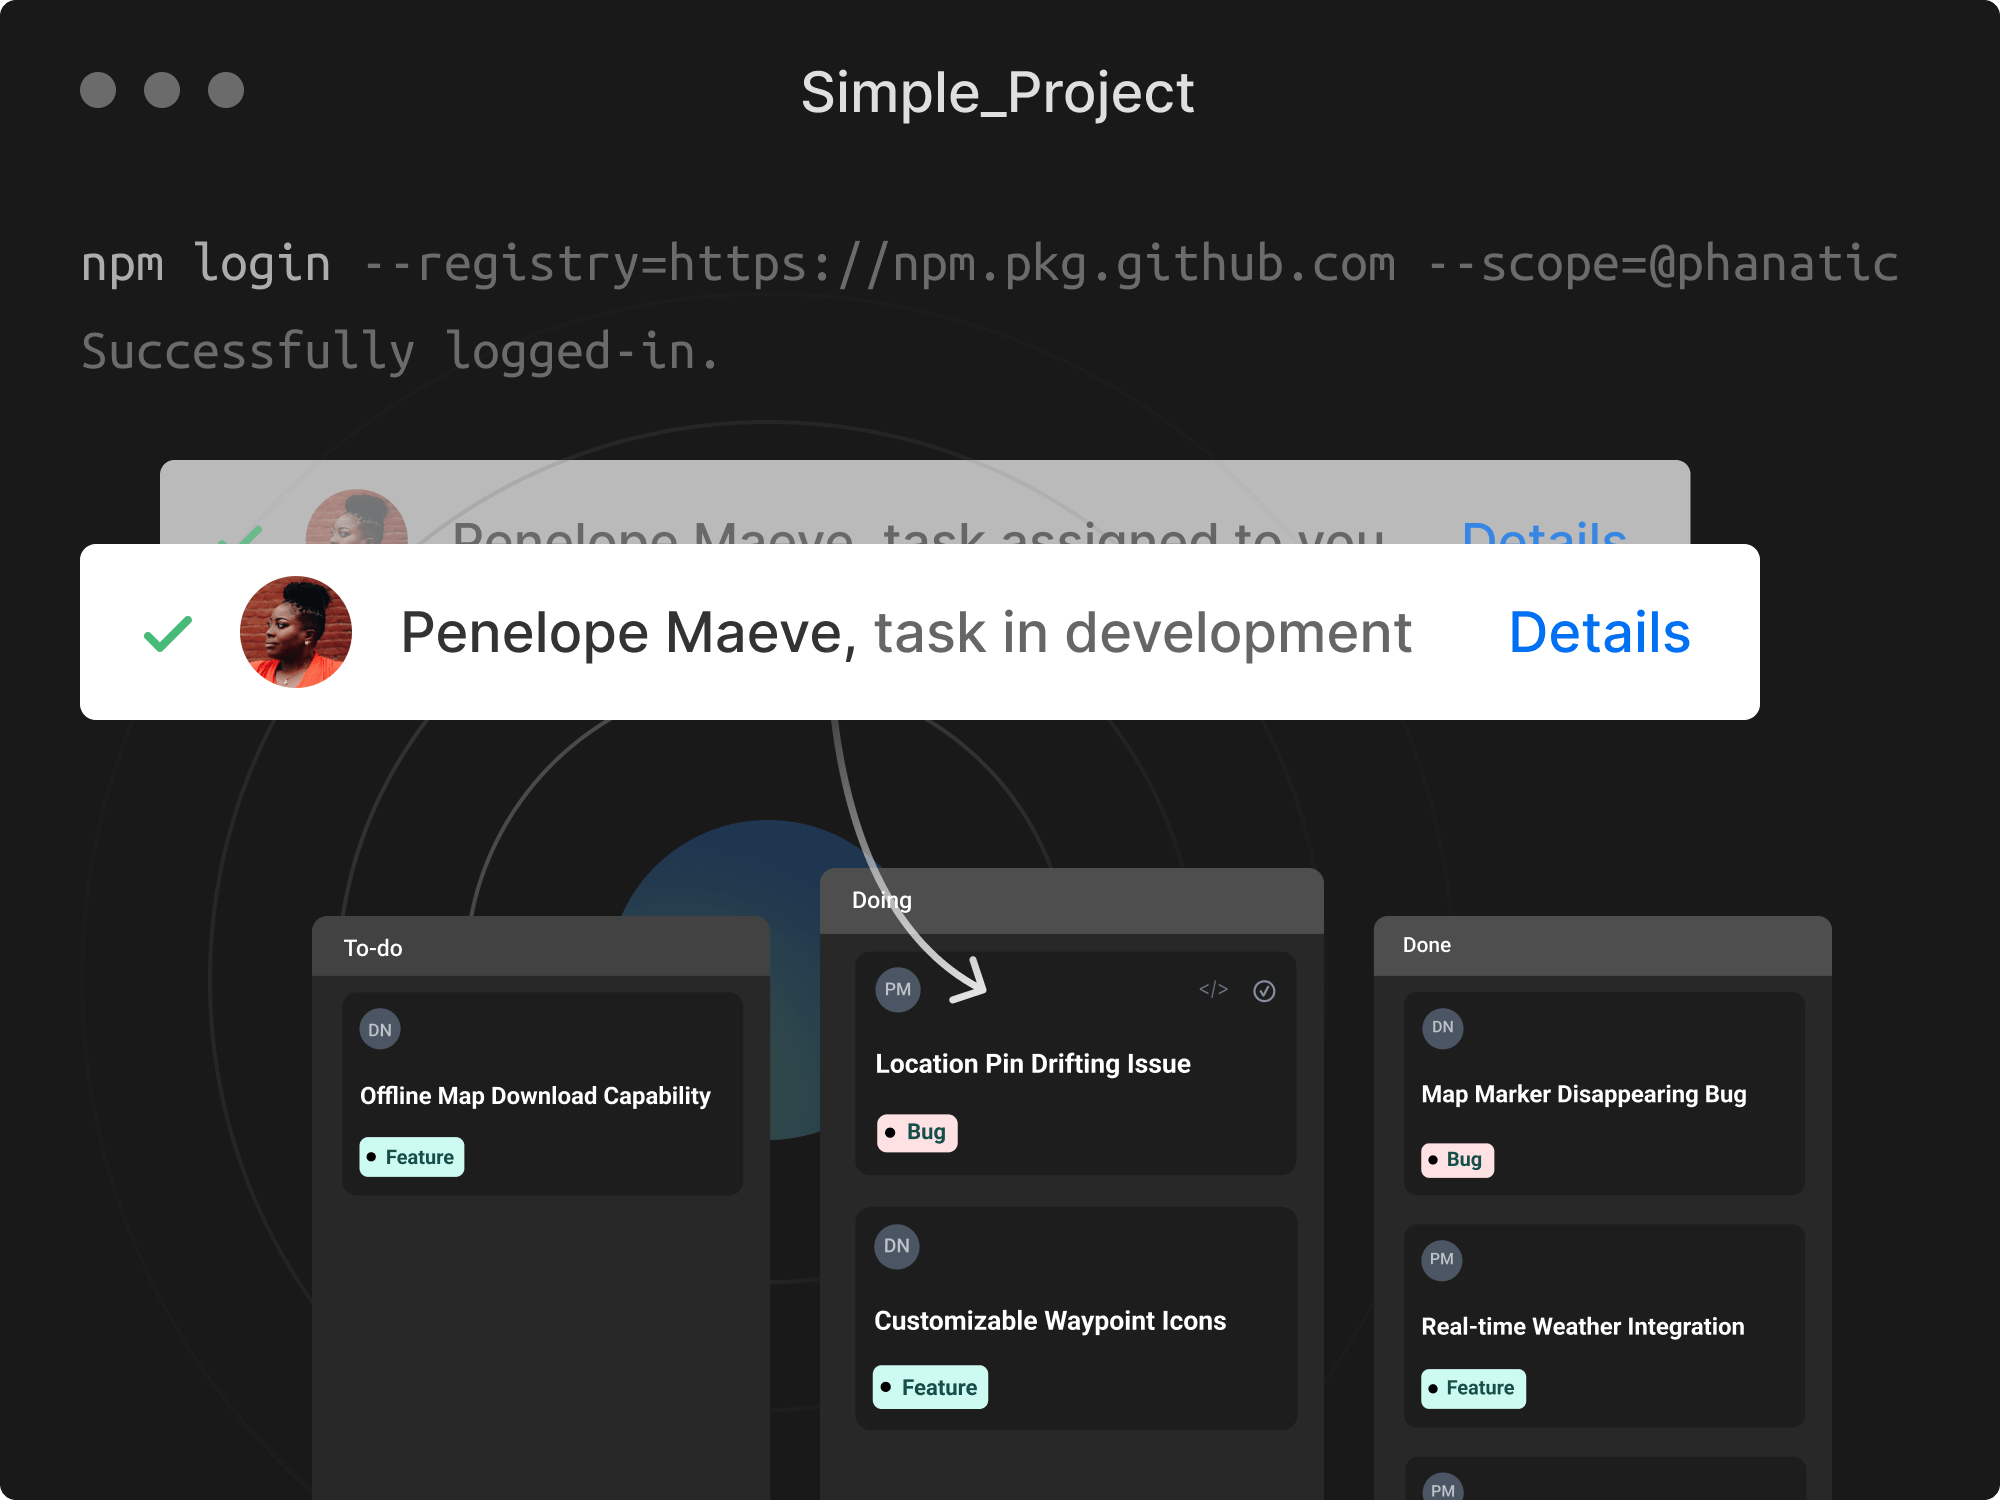The image size is (2000, 1500).
Task: Click the Feature tag on Offline Map Download
Action: click(x=411, y=1158)
